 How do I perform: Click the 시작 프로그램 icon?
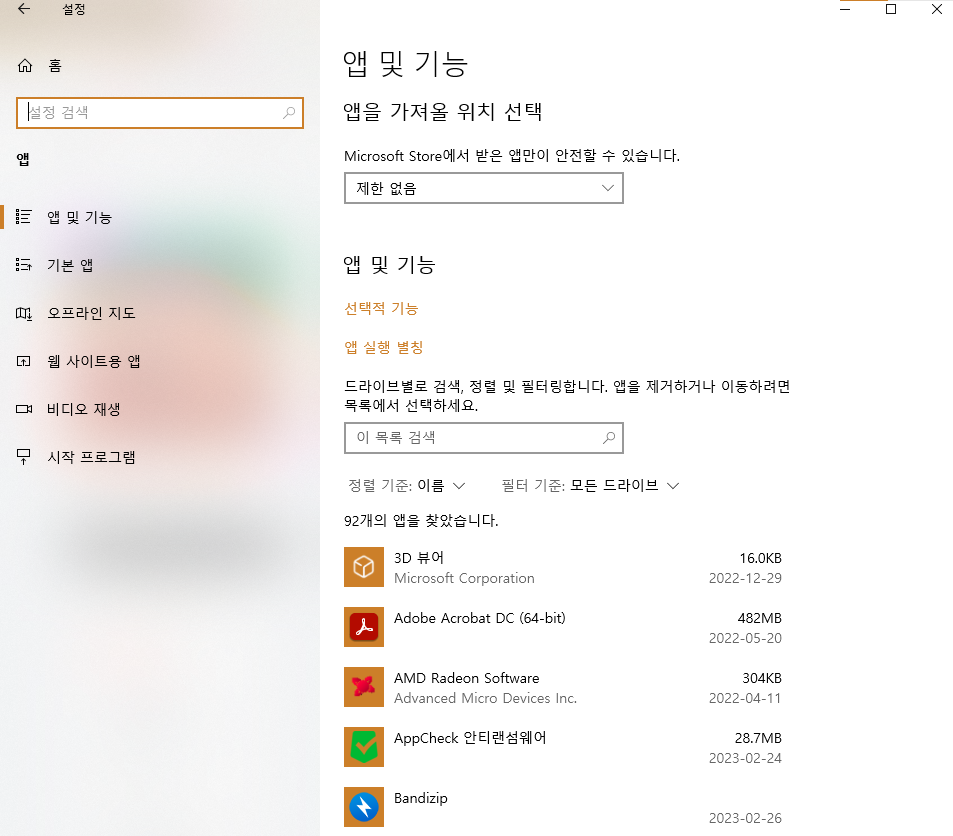pyautogui.click(x=24, y=457)
